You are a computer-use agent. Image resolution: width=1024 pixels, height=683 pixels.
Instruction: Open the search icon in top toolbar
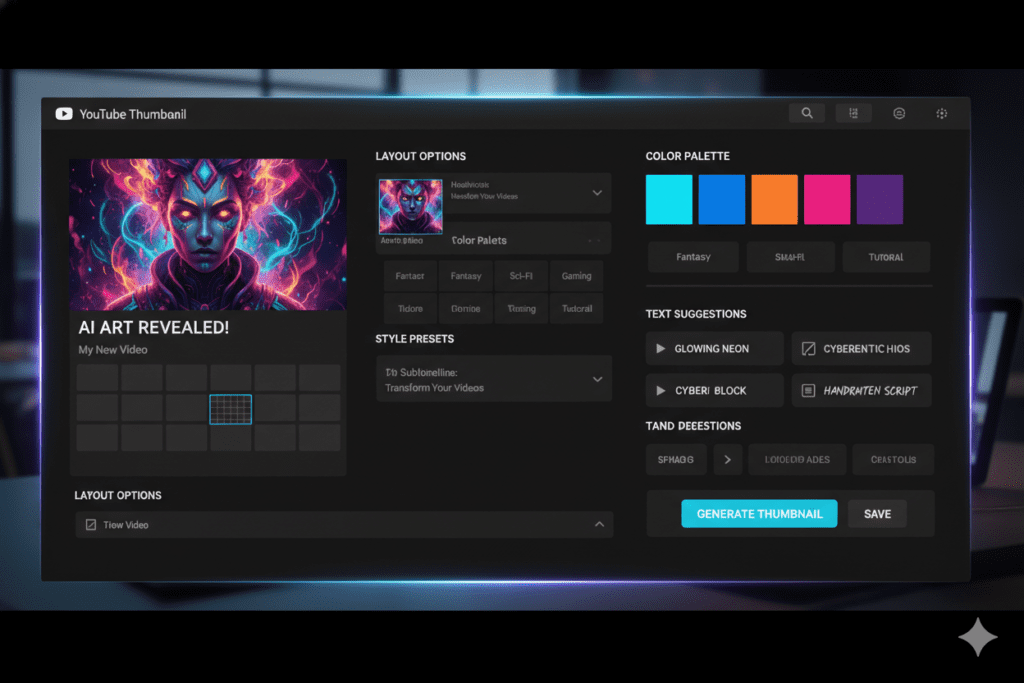click(807, 112)
